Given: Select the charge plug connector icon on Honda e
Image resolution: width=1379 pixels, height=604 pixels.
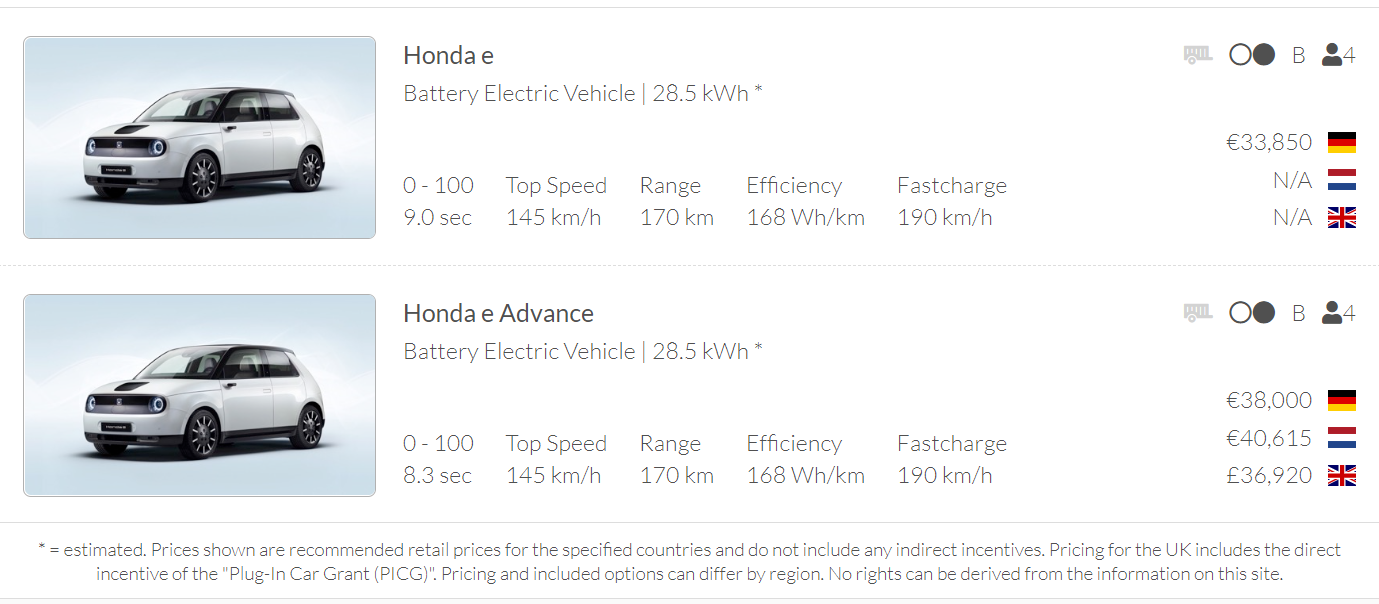Looking at the screenshot, I should tap(1251, 54).
